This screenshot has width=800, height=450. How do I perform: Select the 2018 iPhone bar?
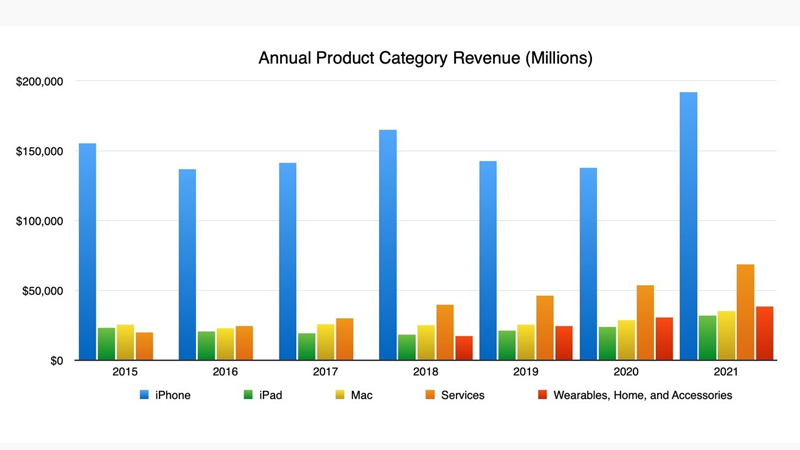388,245
